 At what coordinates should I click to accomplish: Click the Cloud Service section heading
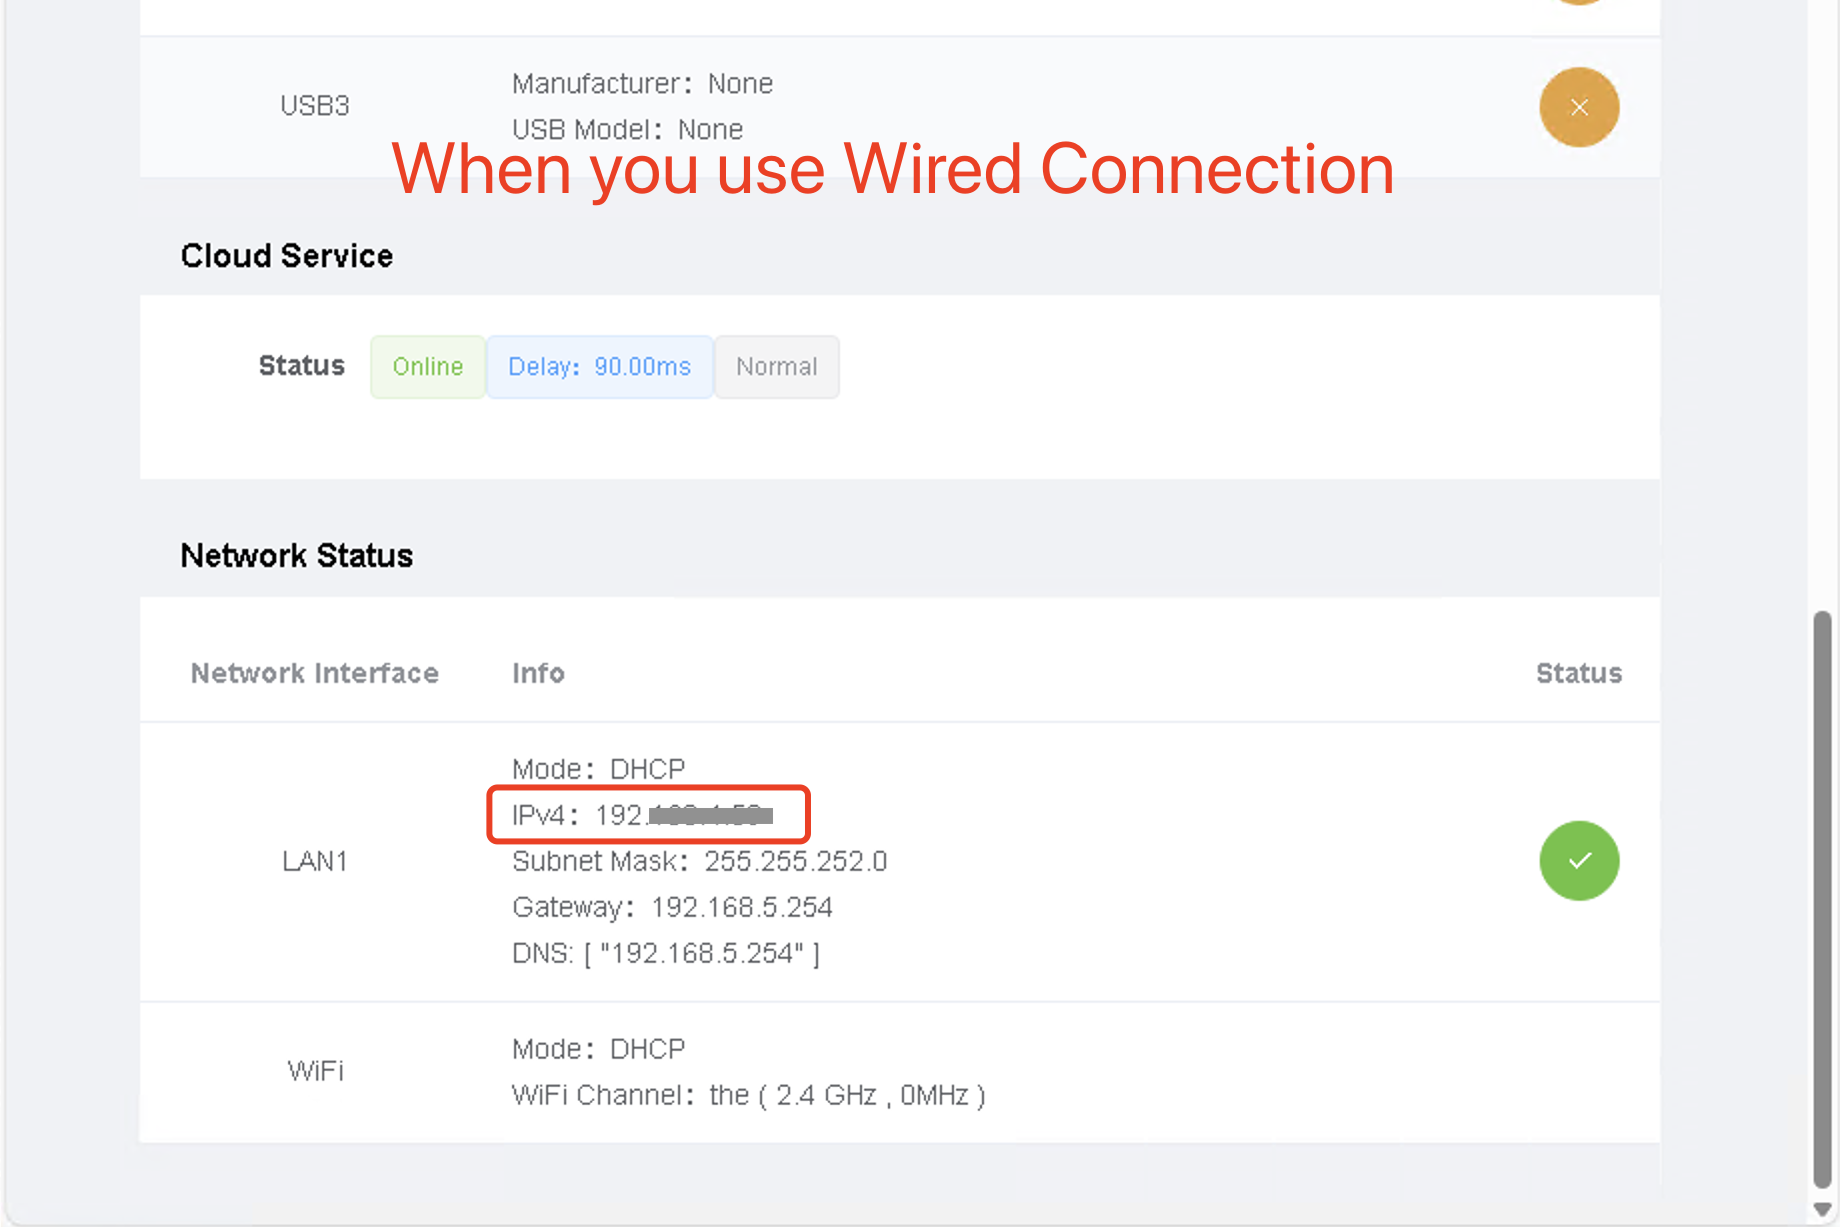click(x=286, y=256)
